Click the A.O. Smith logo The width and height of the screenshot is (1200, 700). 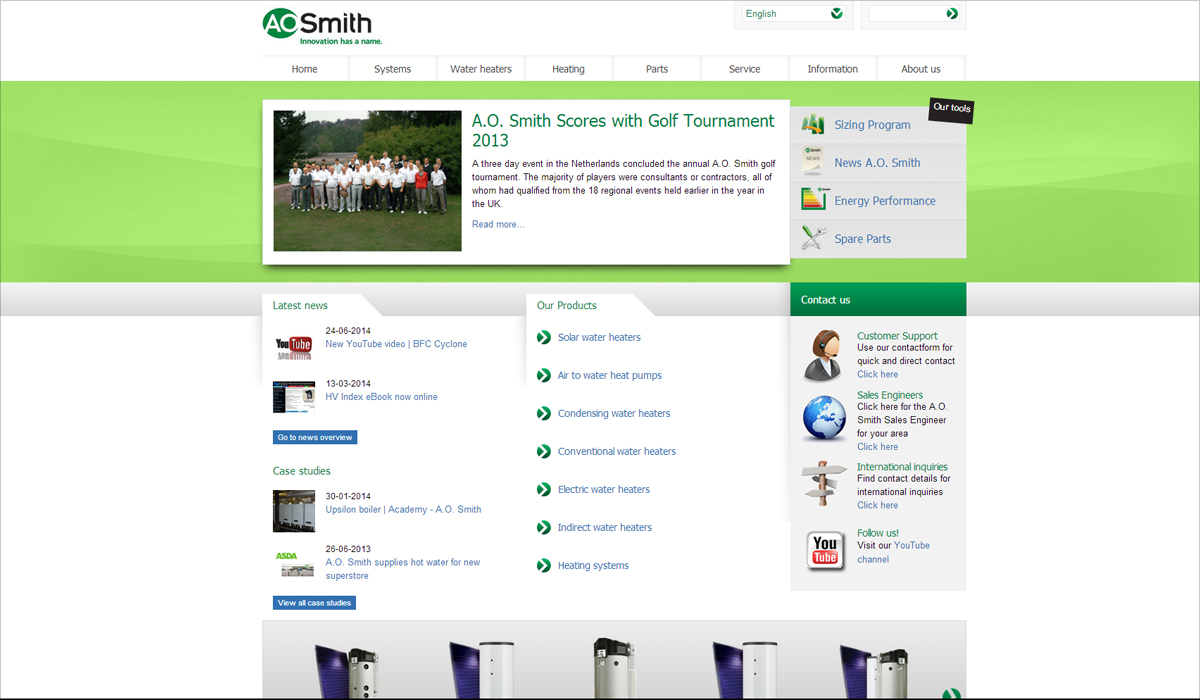point(322,26)
